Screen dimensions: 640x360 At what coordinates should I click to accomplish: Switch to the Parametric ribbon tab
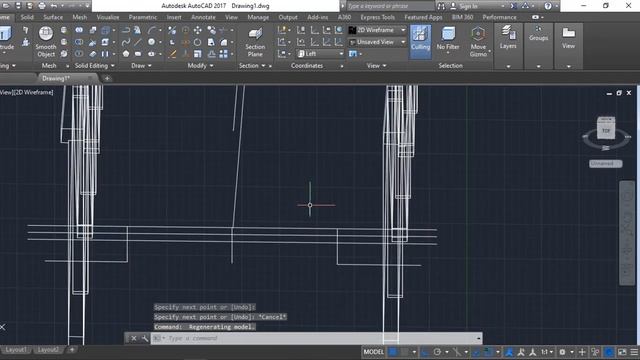tap(142, 17)
